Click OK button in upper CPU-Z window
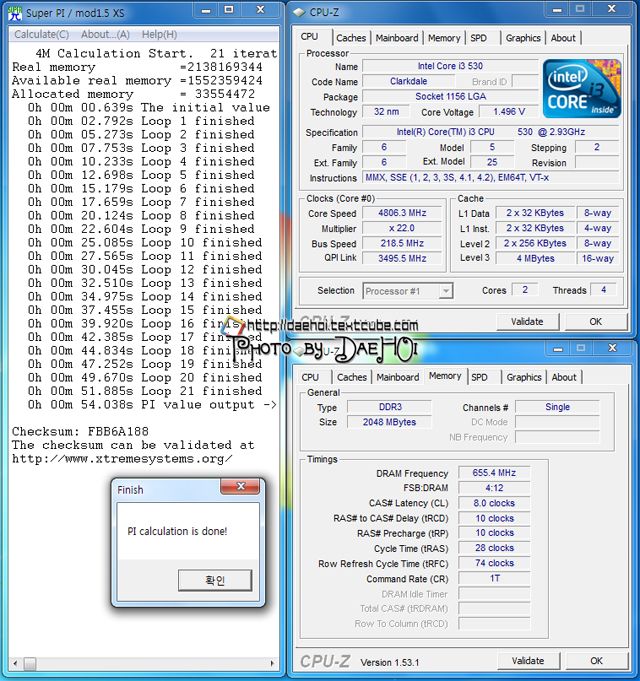 tap(596, 322)
